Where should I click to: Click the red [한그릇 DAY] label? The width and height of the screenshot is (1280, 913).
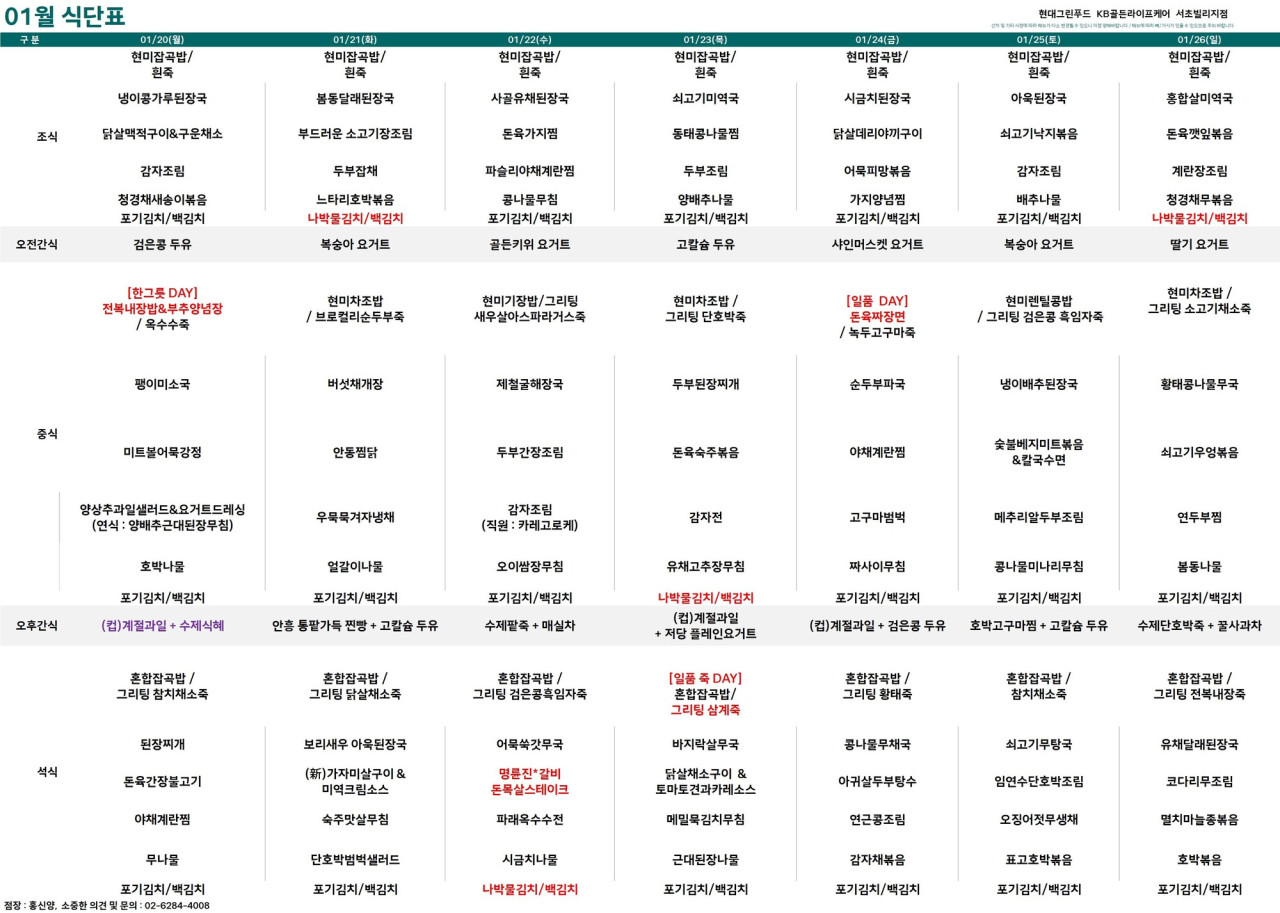point(162,293)
